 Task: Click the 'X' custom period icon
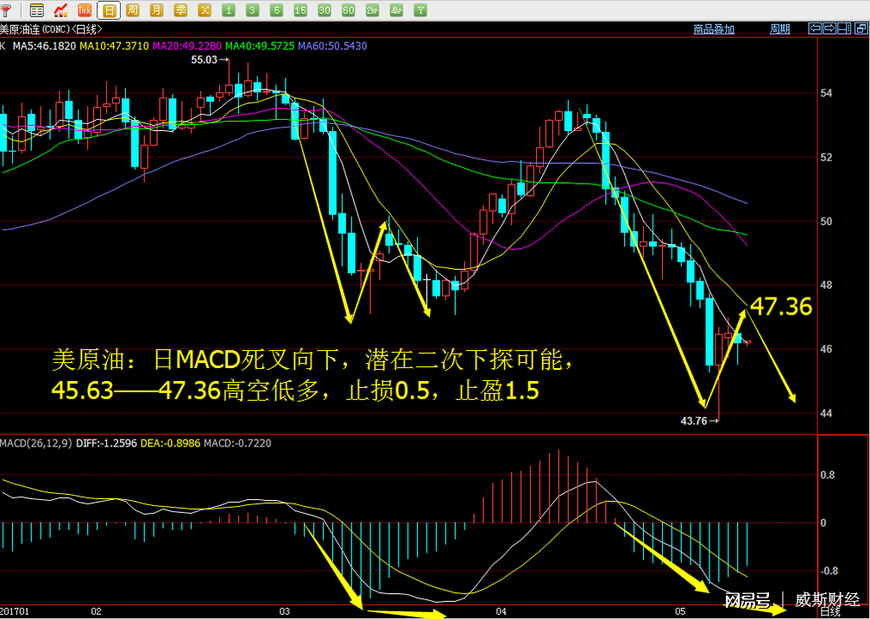(203, 9)
